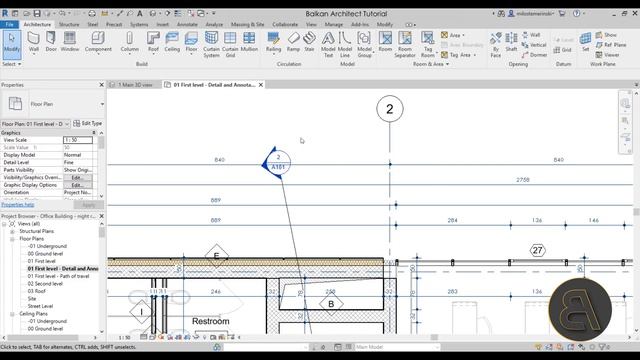Viewport: 640px width, 360px height.
Task: Select the Dormer opening tool
Action: 534,55
